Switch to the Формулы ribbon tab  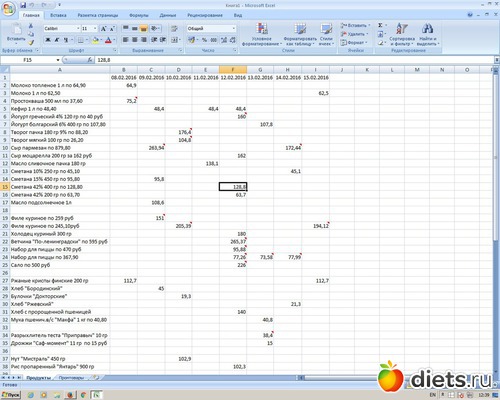point(139,15)
